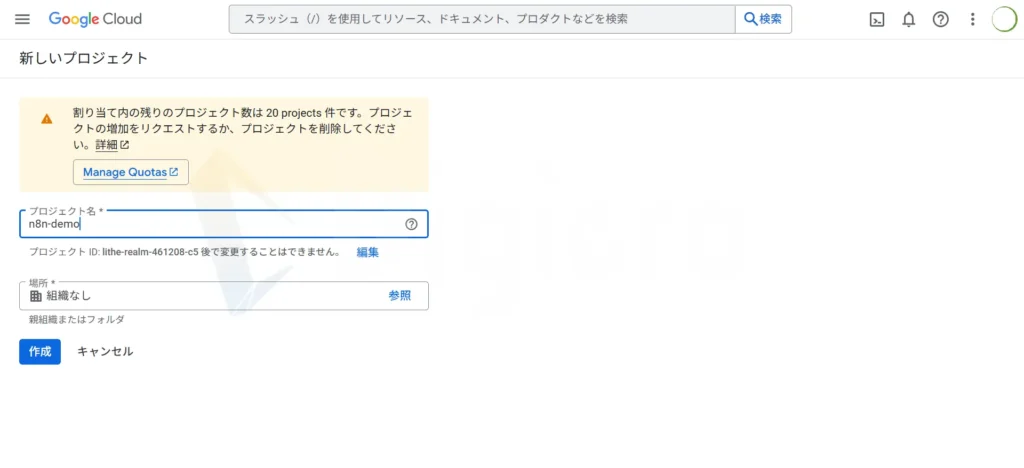Image resolution: width=1024 pixels, height=468 pixels.
Task: Open the Manage Quotas link
Action: click(131, 172)
